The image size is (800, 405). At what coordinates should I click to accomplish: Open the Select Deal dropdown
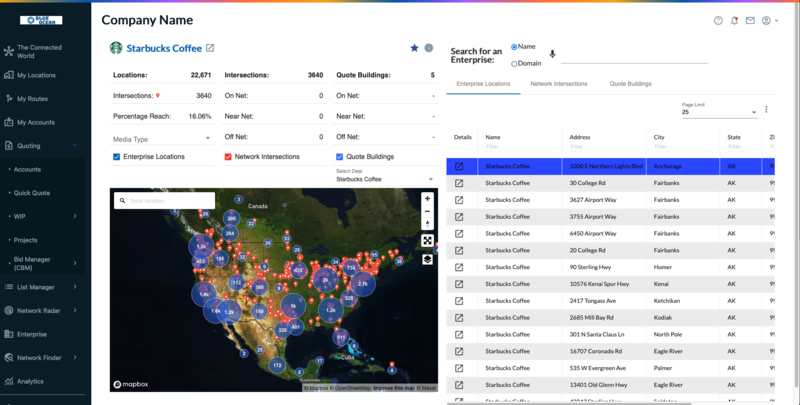(x=385, y=180)
